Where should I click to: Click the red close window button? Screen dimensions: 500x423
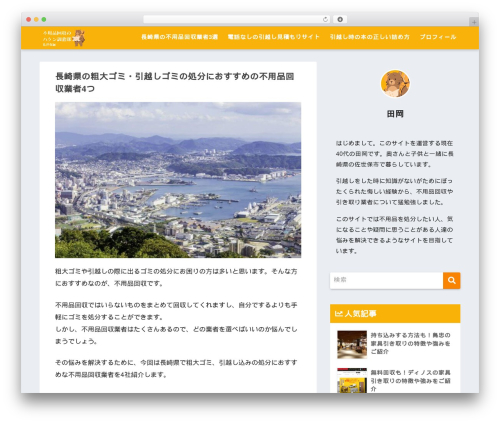click(x=29, y=19)
